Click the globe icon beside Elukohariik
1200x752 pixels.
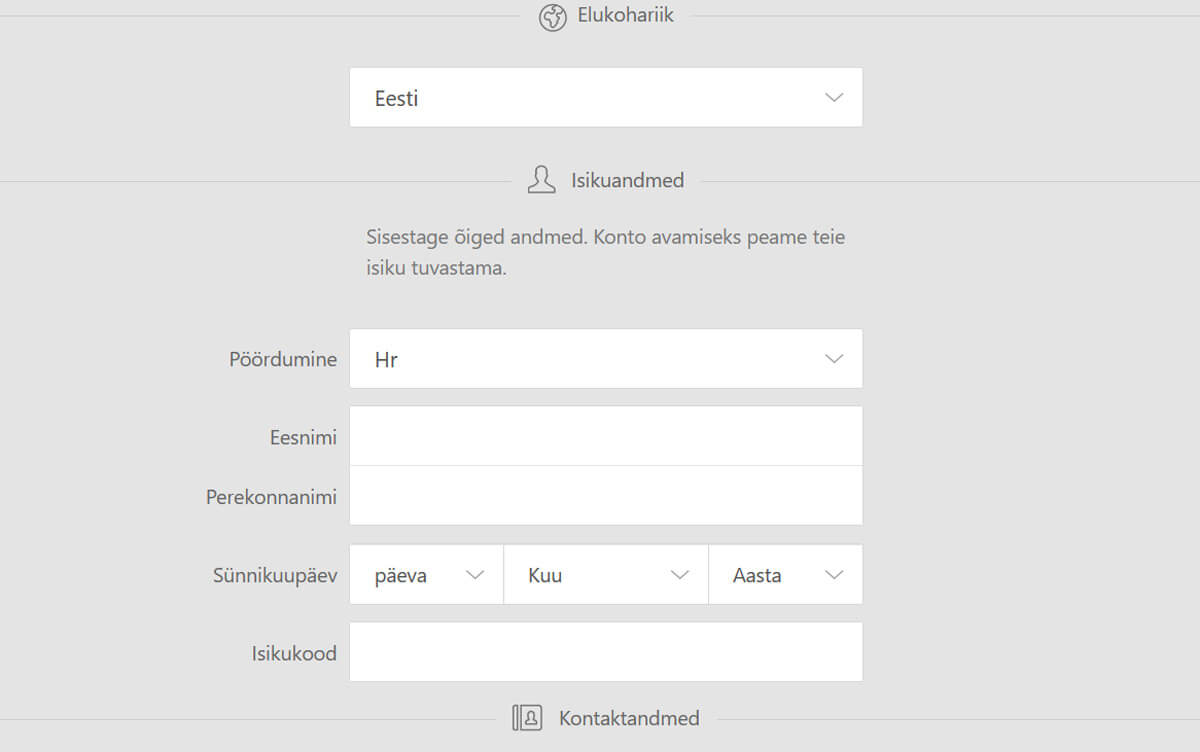(x=553, y=18)
